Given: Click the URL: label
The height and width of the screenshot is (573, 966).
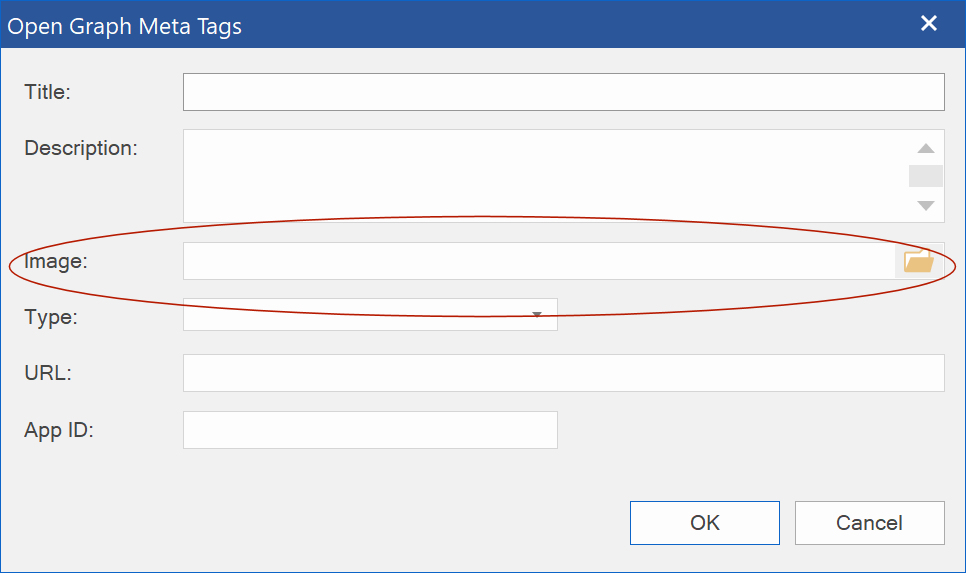Looking at the screenshot, I should tap(47, 373).
